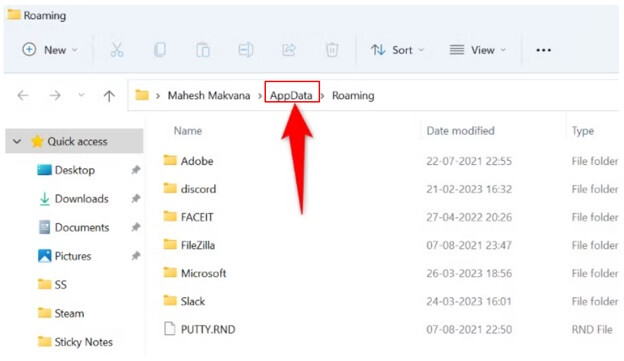Click the Share icon in toolbar

[x=289, y=50]
